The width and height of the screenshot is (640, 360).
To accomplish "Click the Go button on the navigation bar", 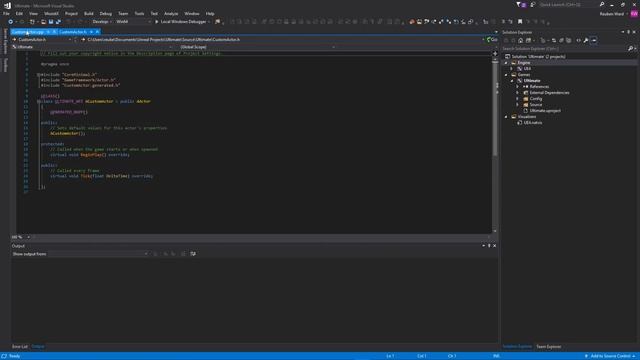I will [x=492, y=40].
